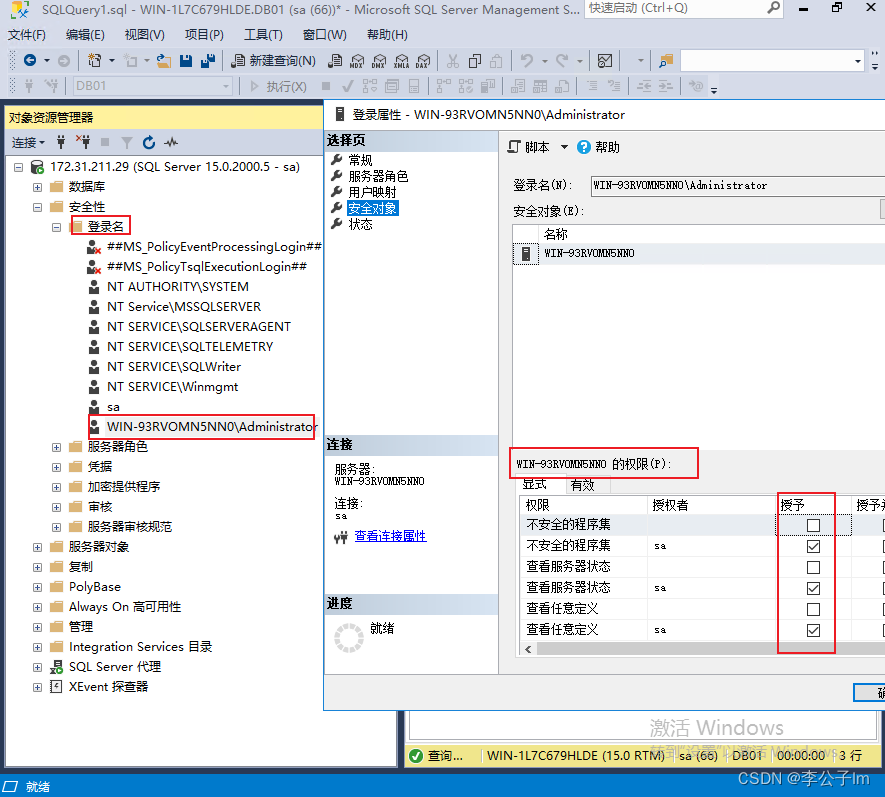Expand the 数据库 tree node
The height and width of the screenshot is (797, 885).
(x=37, y=187)
